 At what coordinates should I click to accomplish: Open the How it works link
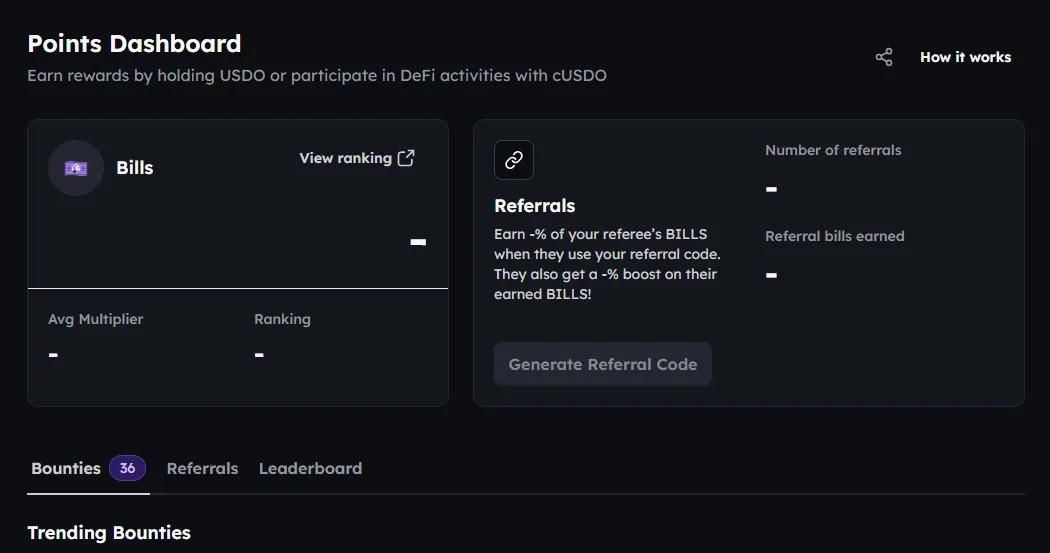pyautogui.click(x=965, y=57)
